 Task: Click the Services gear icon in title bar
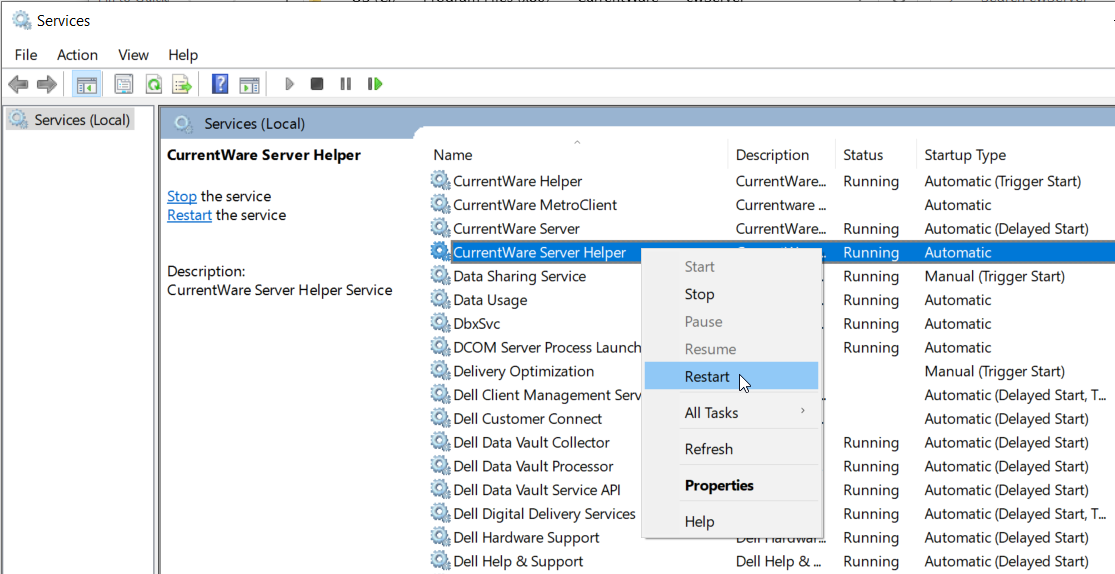(x=22, y=20)
